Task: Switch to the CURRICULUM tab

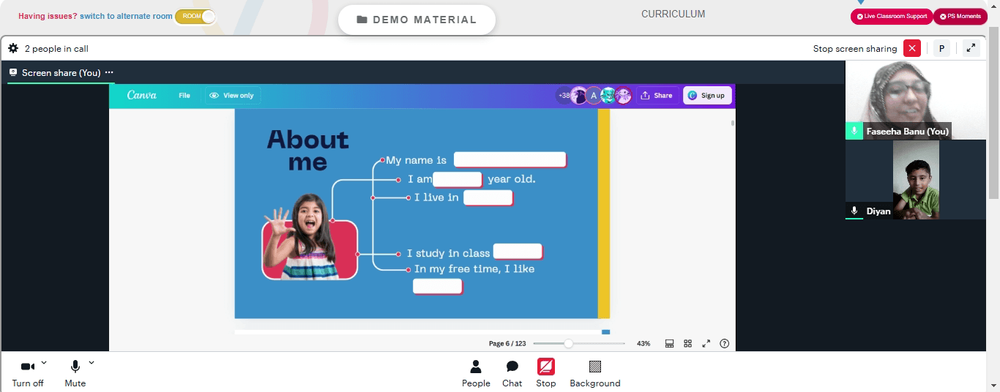Action: [673, 14]
